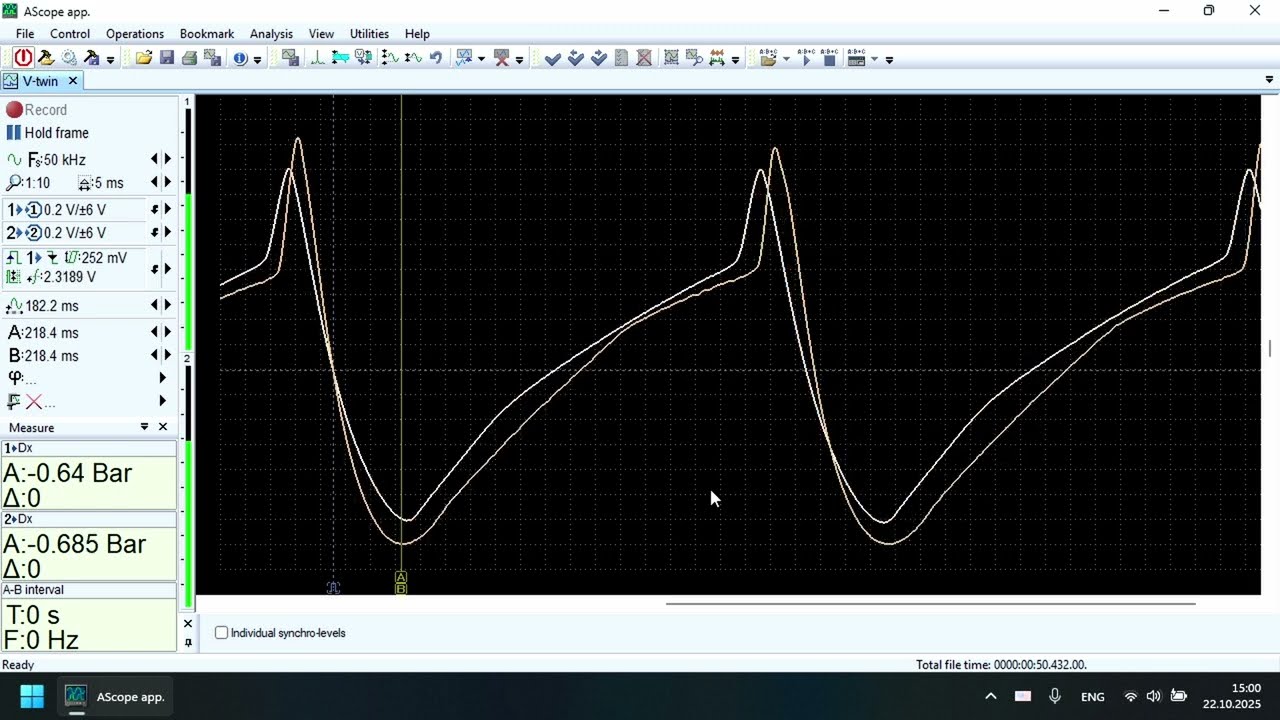This screenshot has width=1280, height=720.
Task: Click the single checkmark toolbar icon
Action: tap(553, 59)
